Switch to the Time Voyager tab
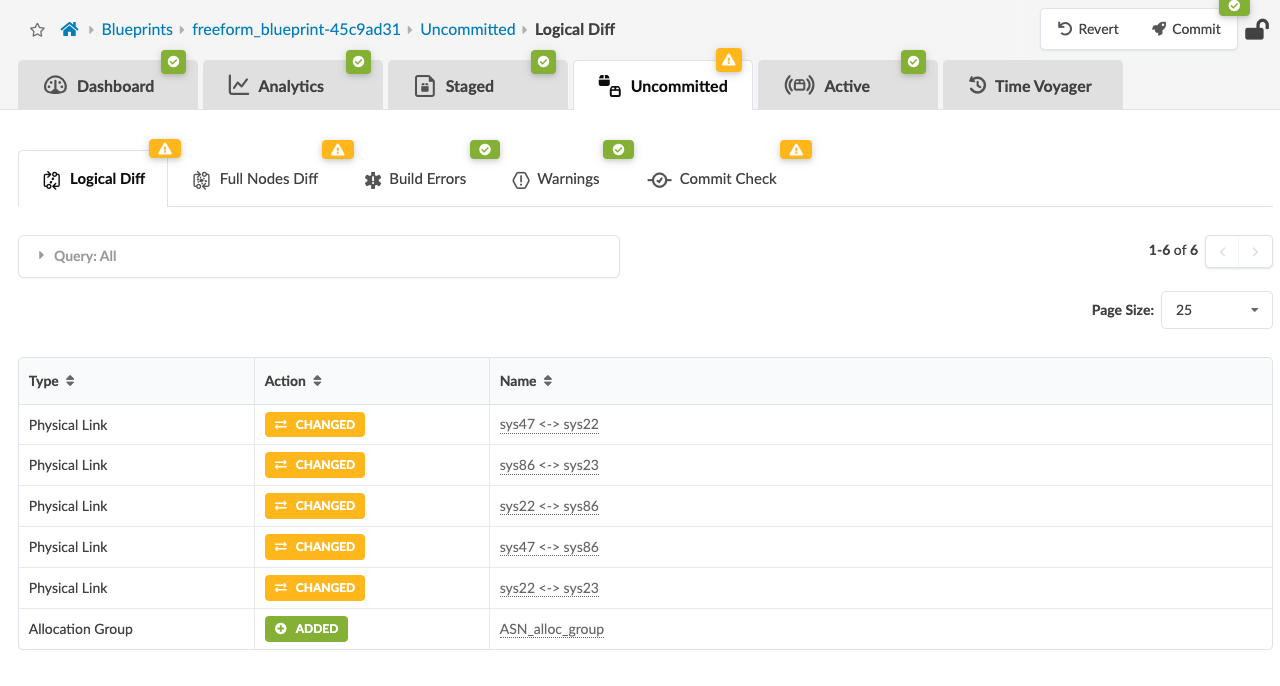 [x=1032, y=86]
